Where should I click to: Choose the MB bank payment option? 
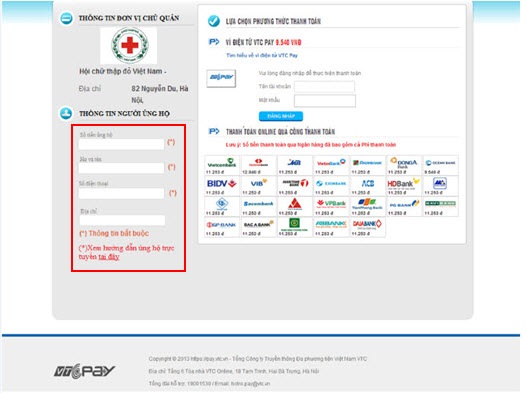point(295,165)
